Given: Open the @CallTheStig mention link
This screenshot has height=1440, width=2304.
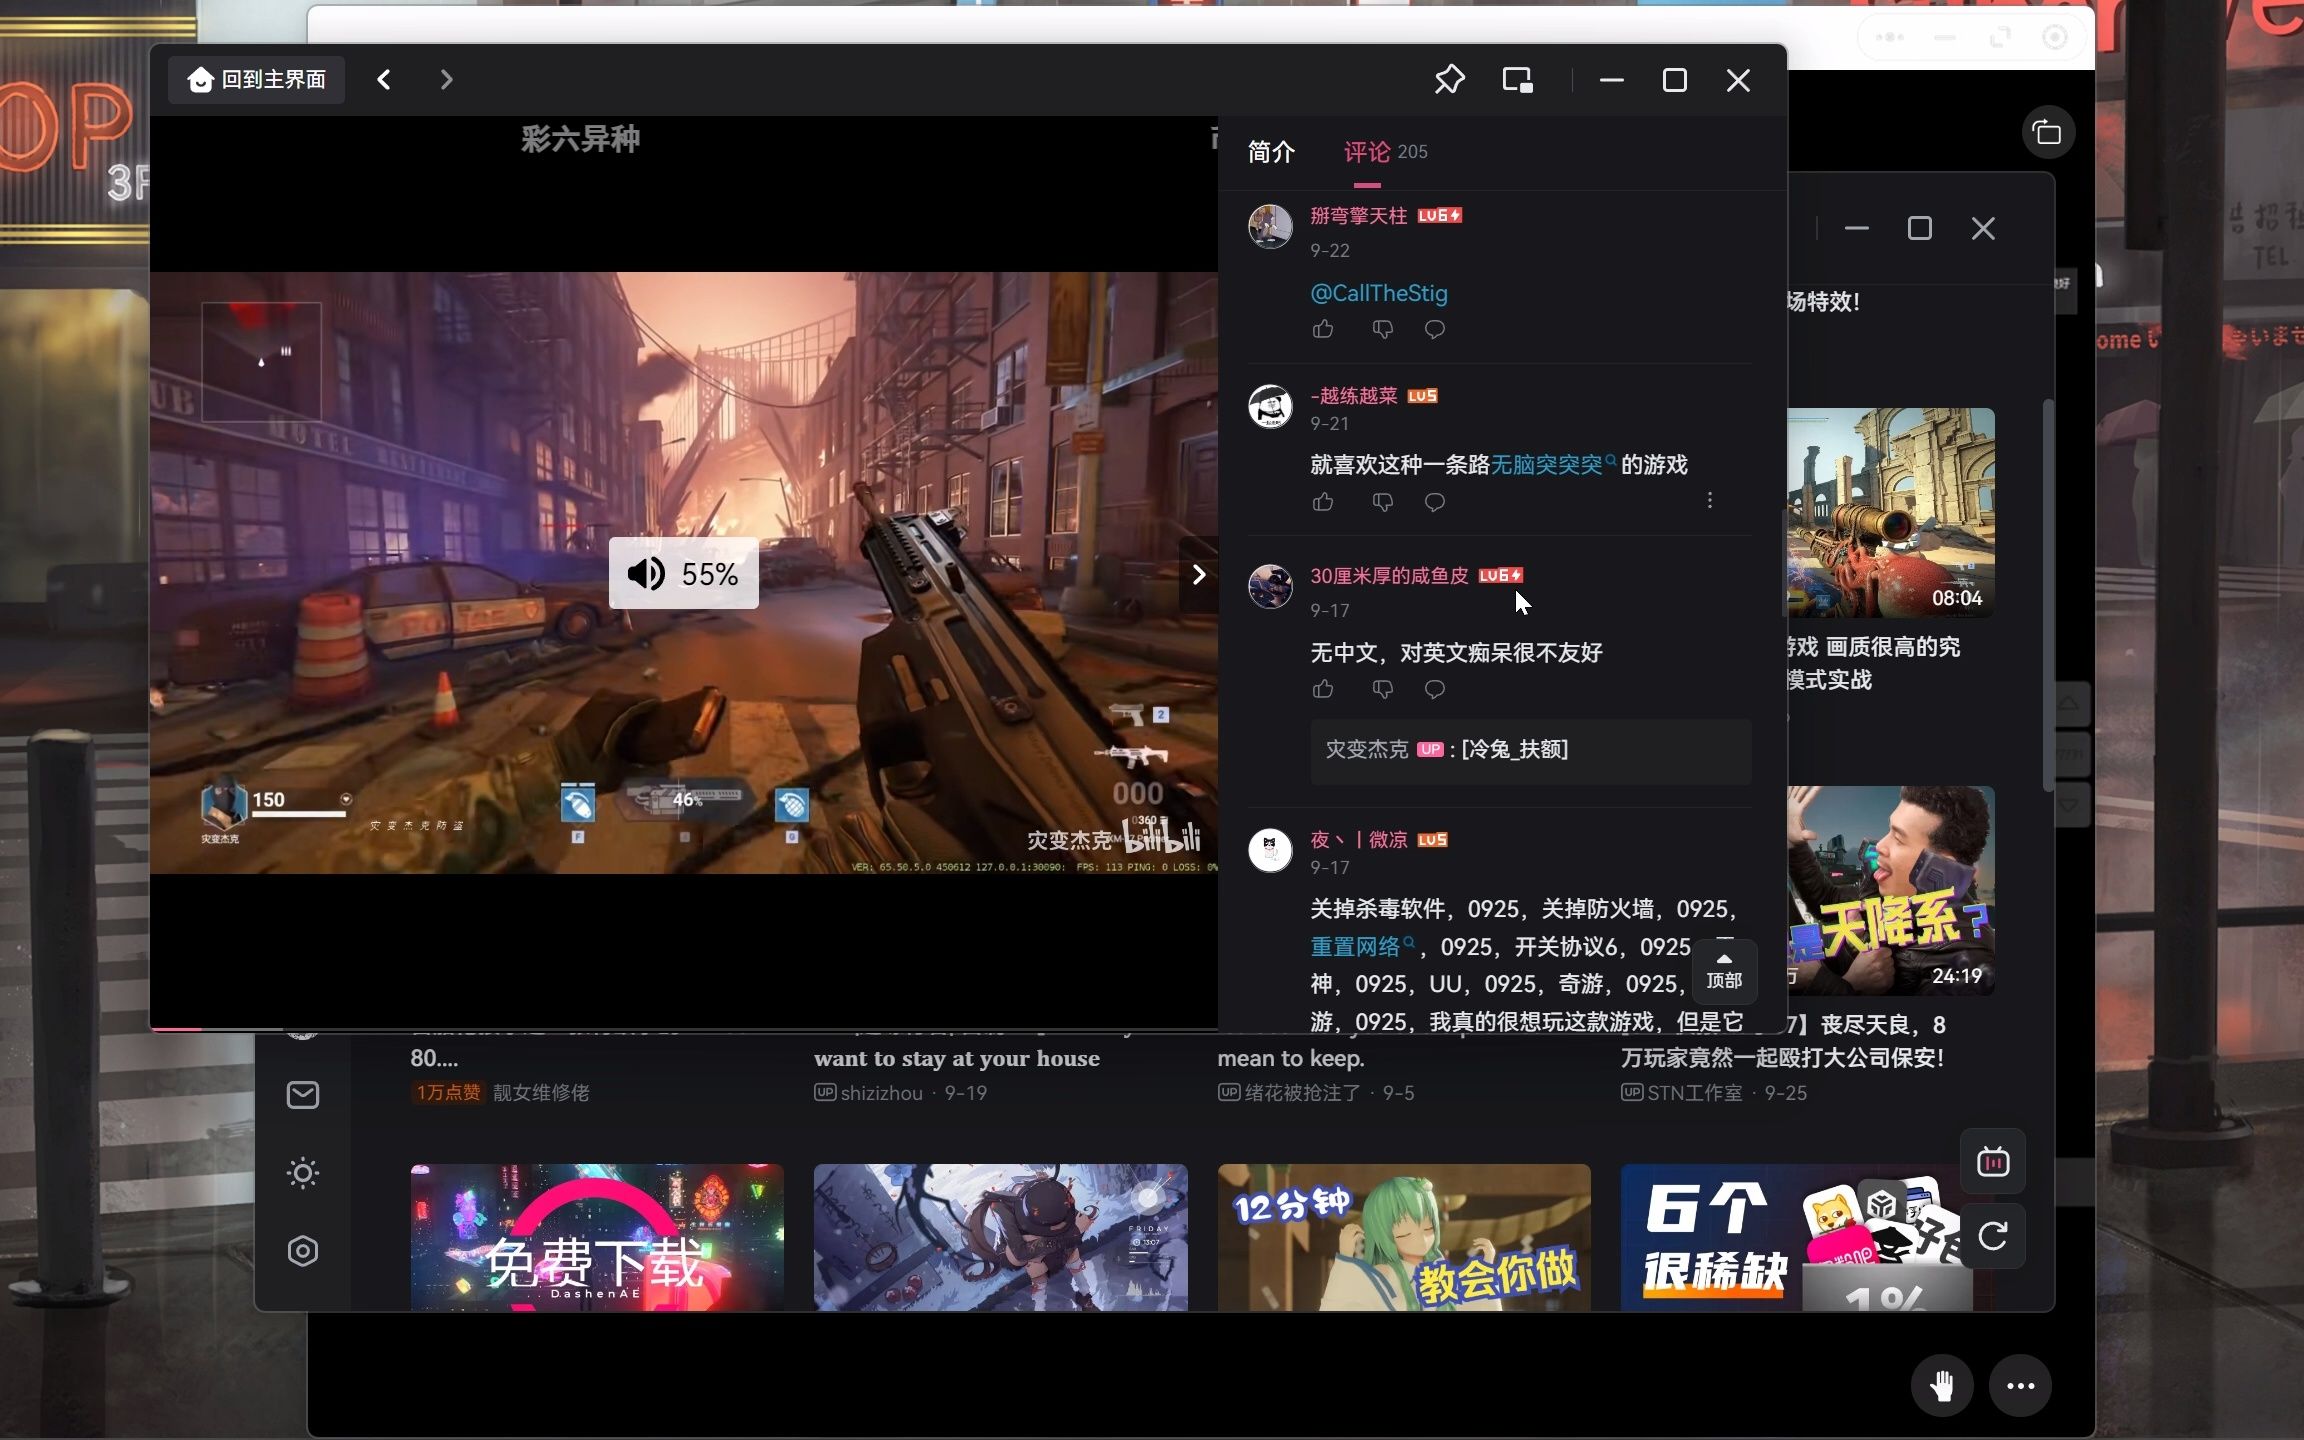Looking at the screenshot, I should coord(1379,293).
